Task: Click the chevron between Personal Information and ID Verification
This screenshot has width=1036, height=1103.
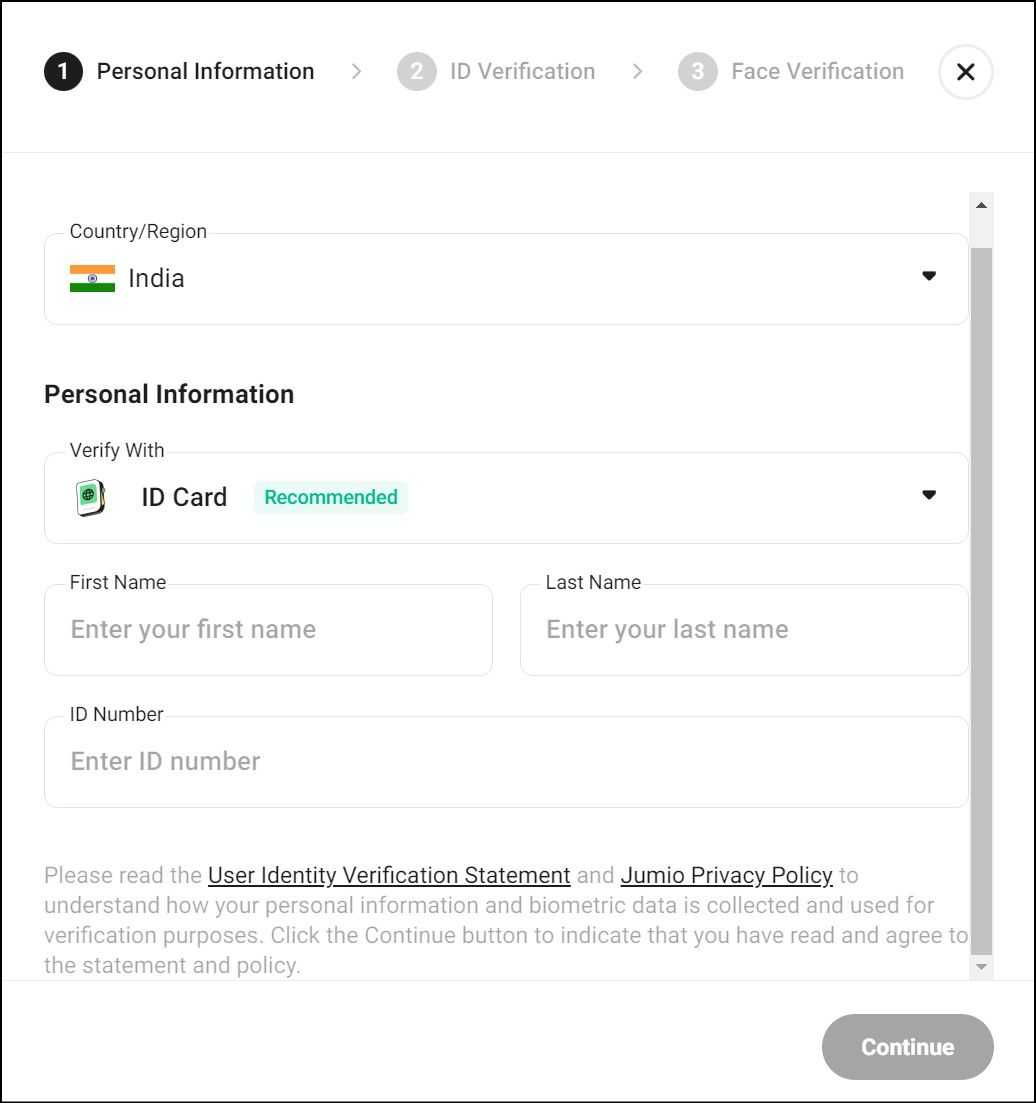Action: 357,71
